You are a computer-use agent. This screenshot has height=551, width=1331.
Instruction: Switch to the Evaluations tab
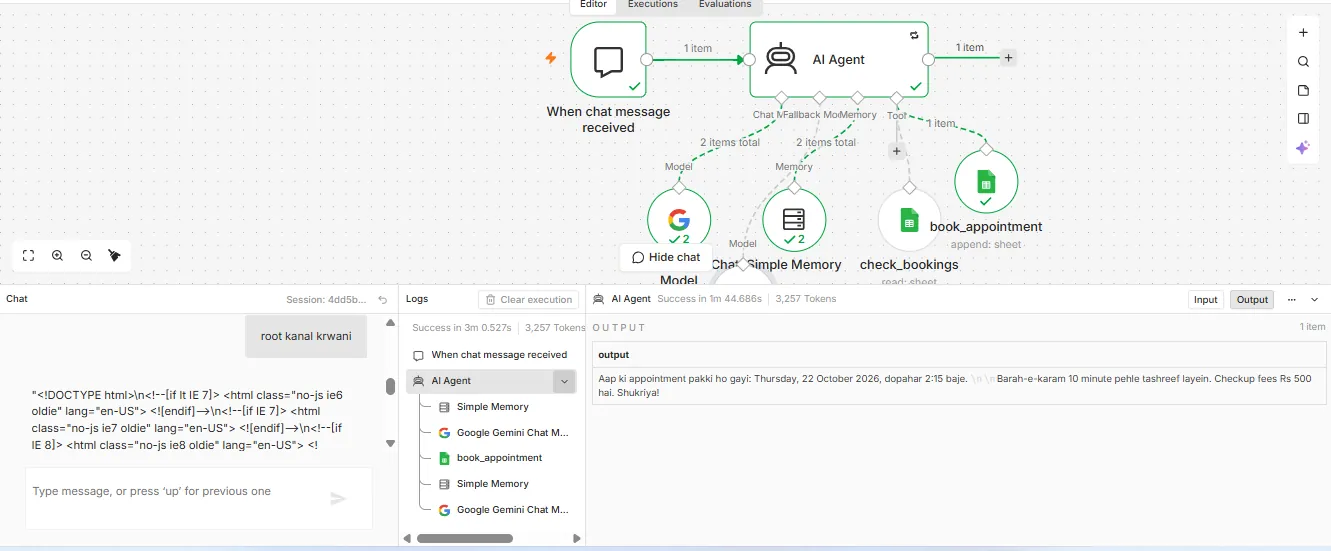pos(725,5)
